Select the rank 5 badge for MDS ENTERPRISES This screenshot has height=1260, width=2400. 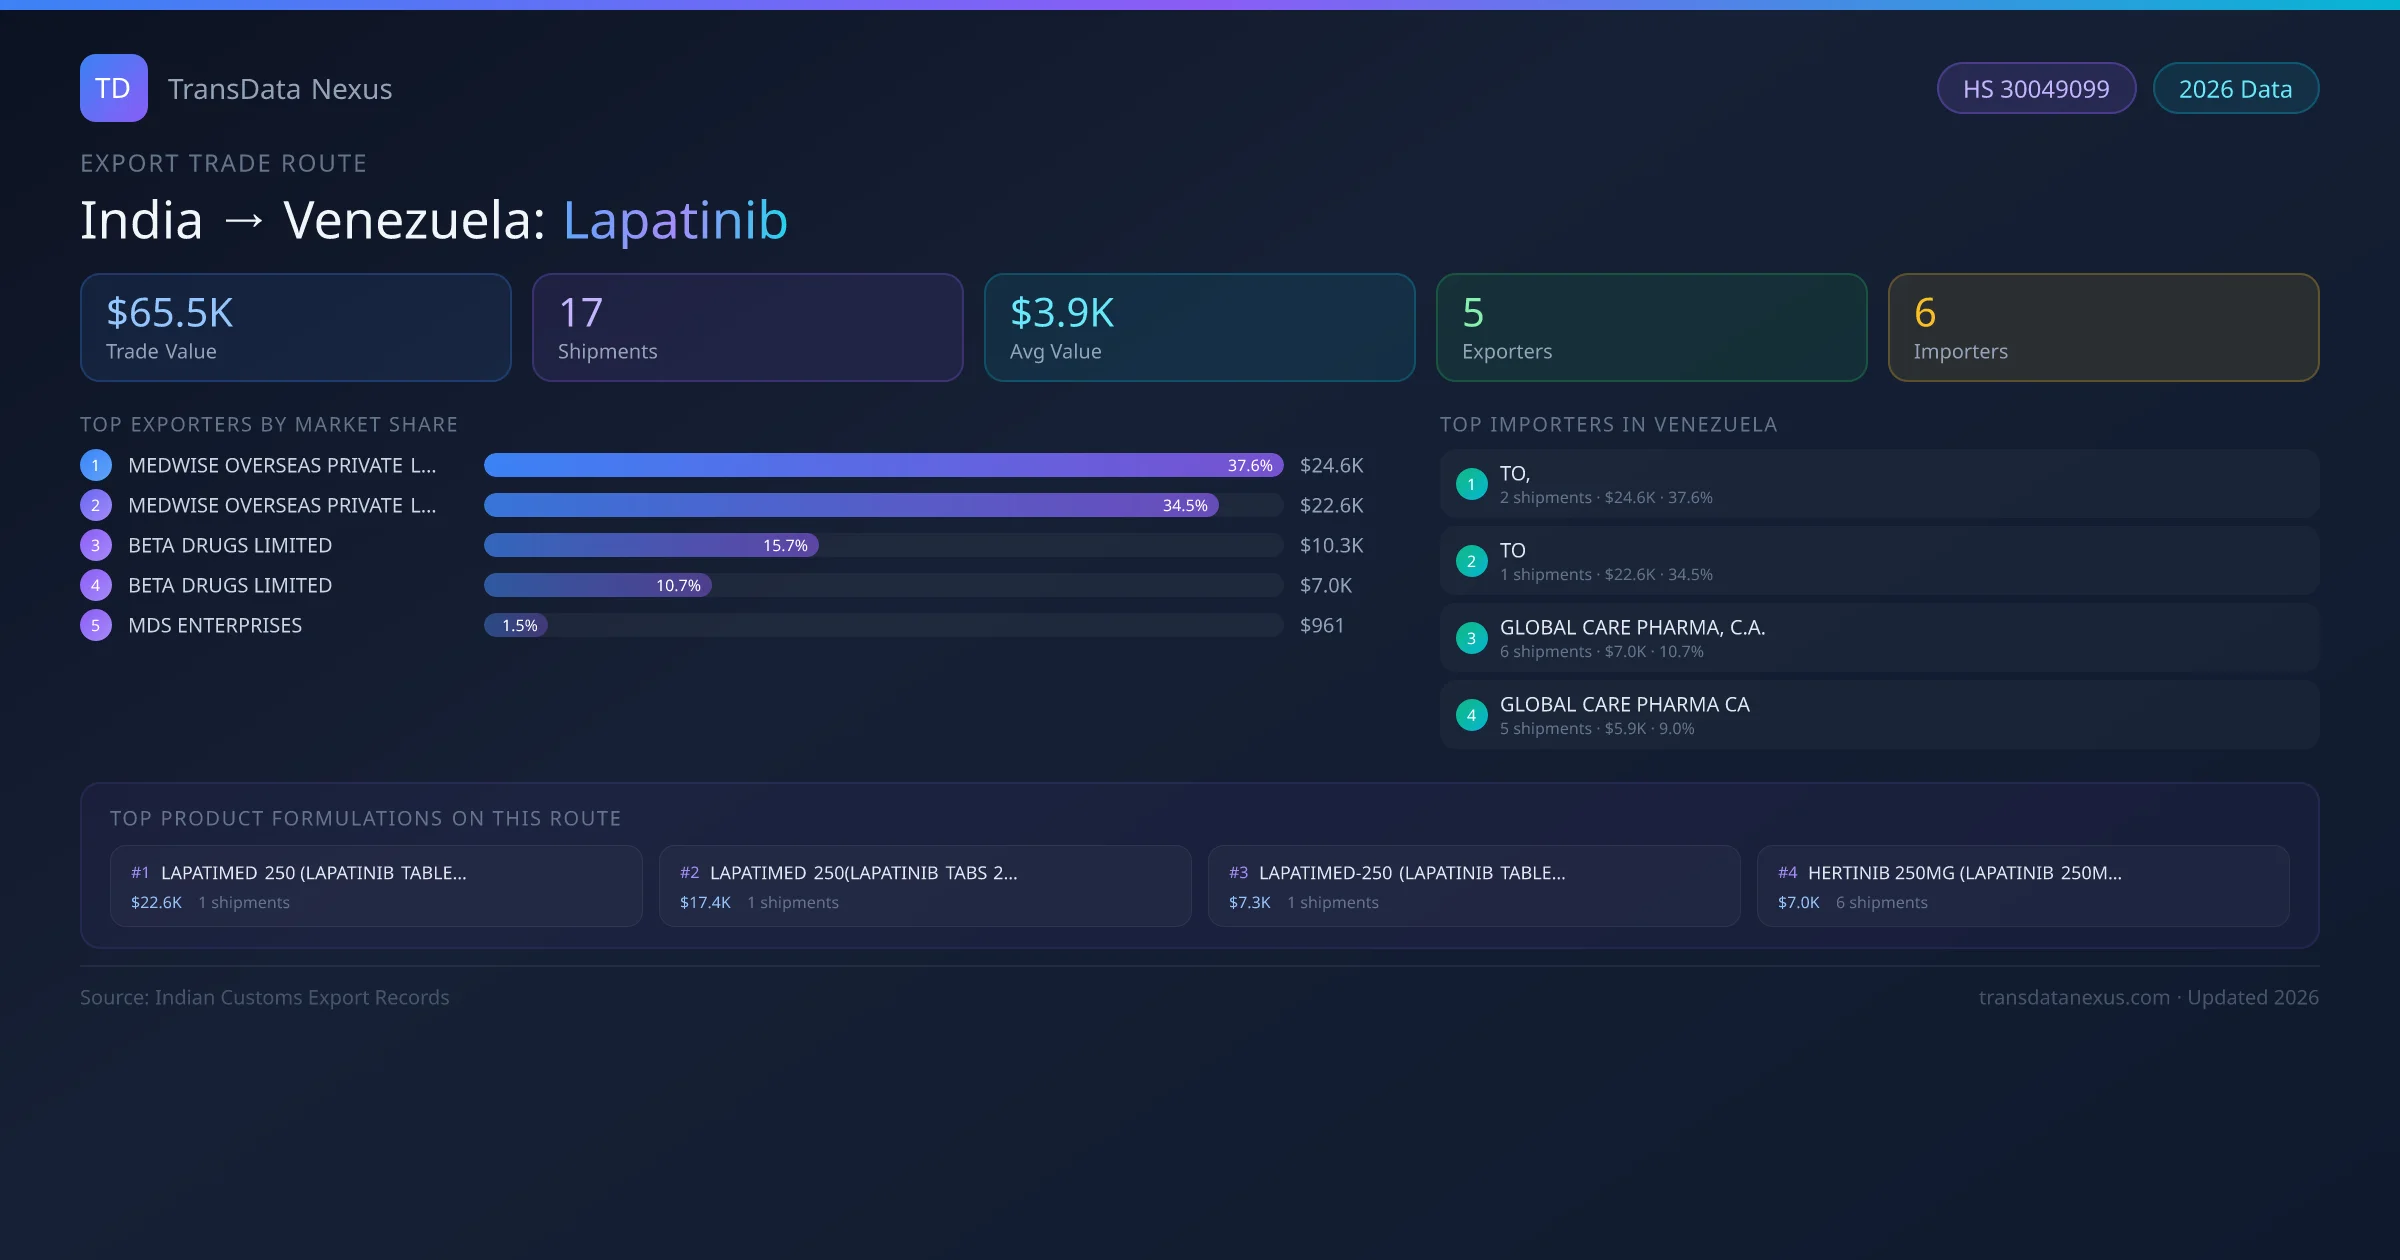(95, 625)
